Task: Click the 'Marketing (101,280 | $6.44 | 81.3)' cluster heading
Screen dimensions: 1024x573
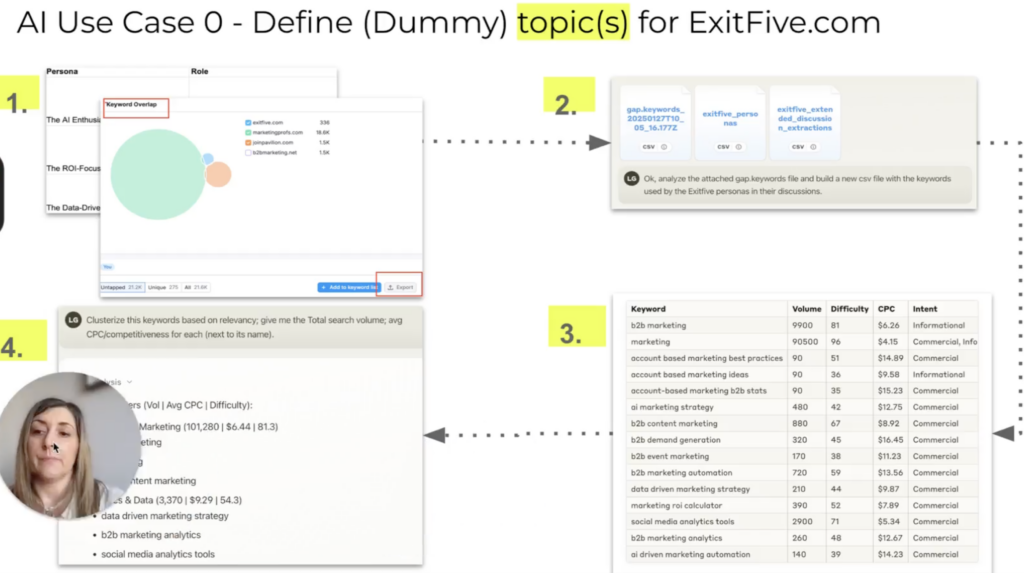Action: click(208, 427)
